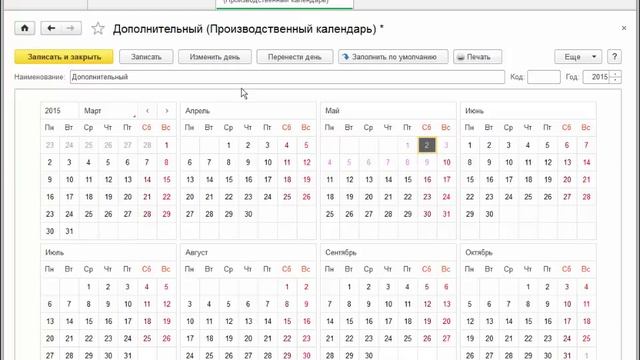
Task: Select October 25 in the calendar
Action: click(x=586, y=338)
